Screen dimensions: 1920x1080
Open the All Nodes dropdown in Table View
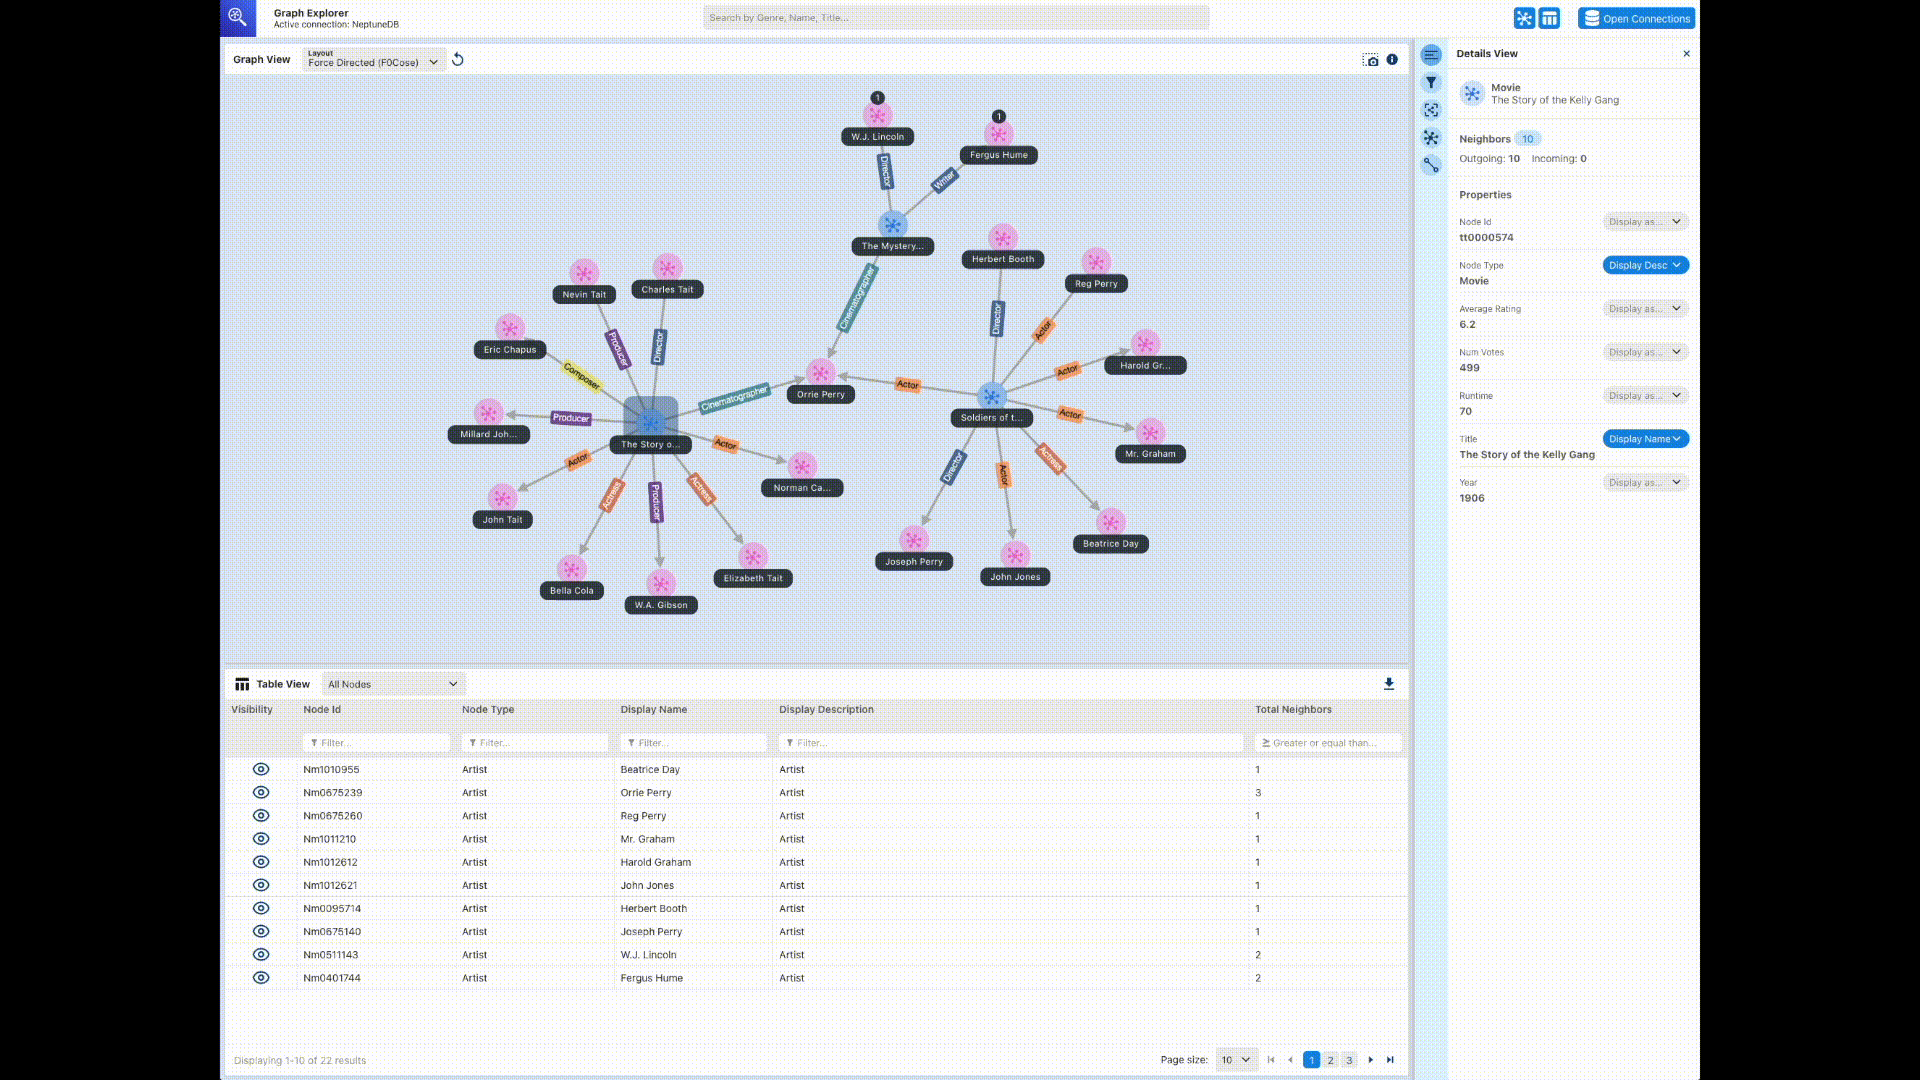pos(392,683)
